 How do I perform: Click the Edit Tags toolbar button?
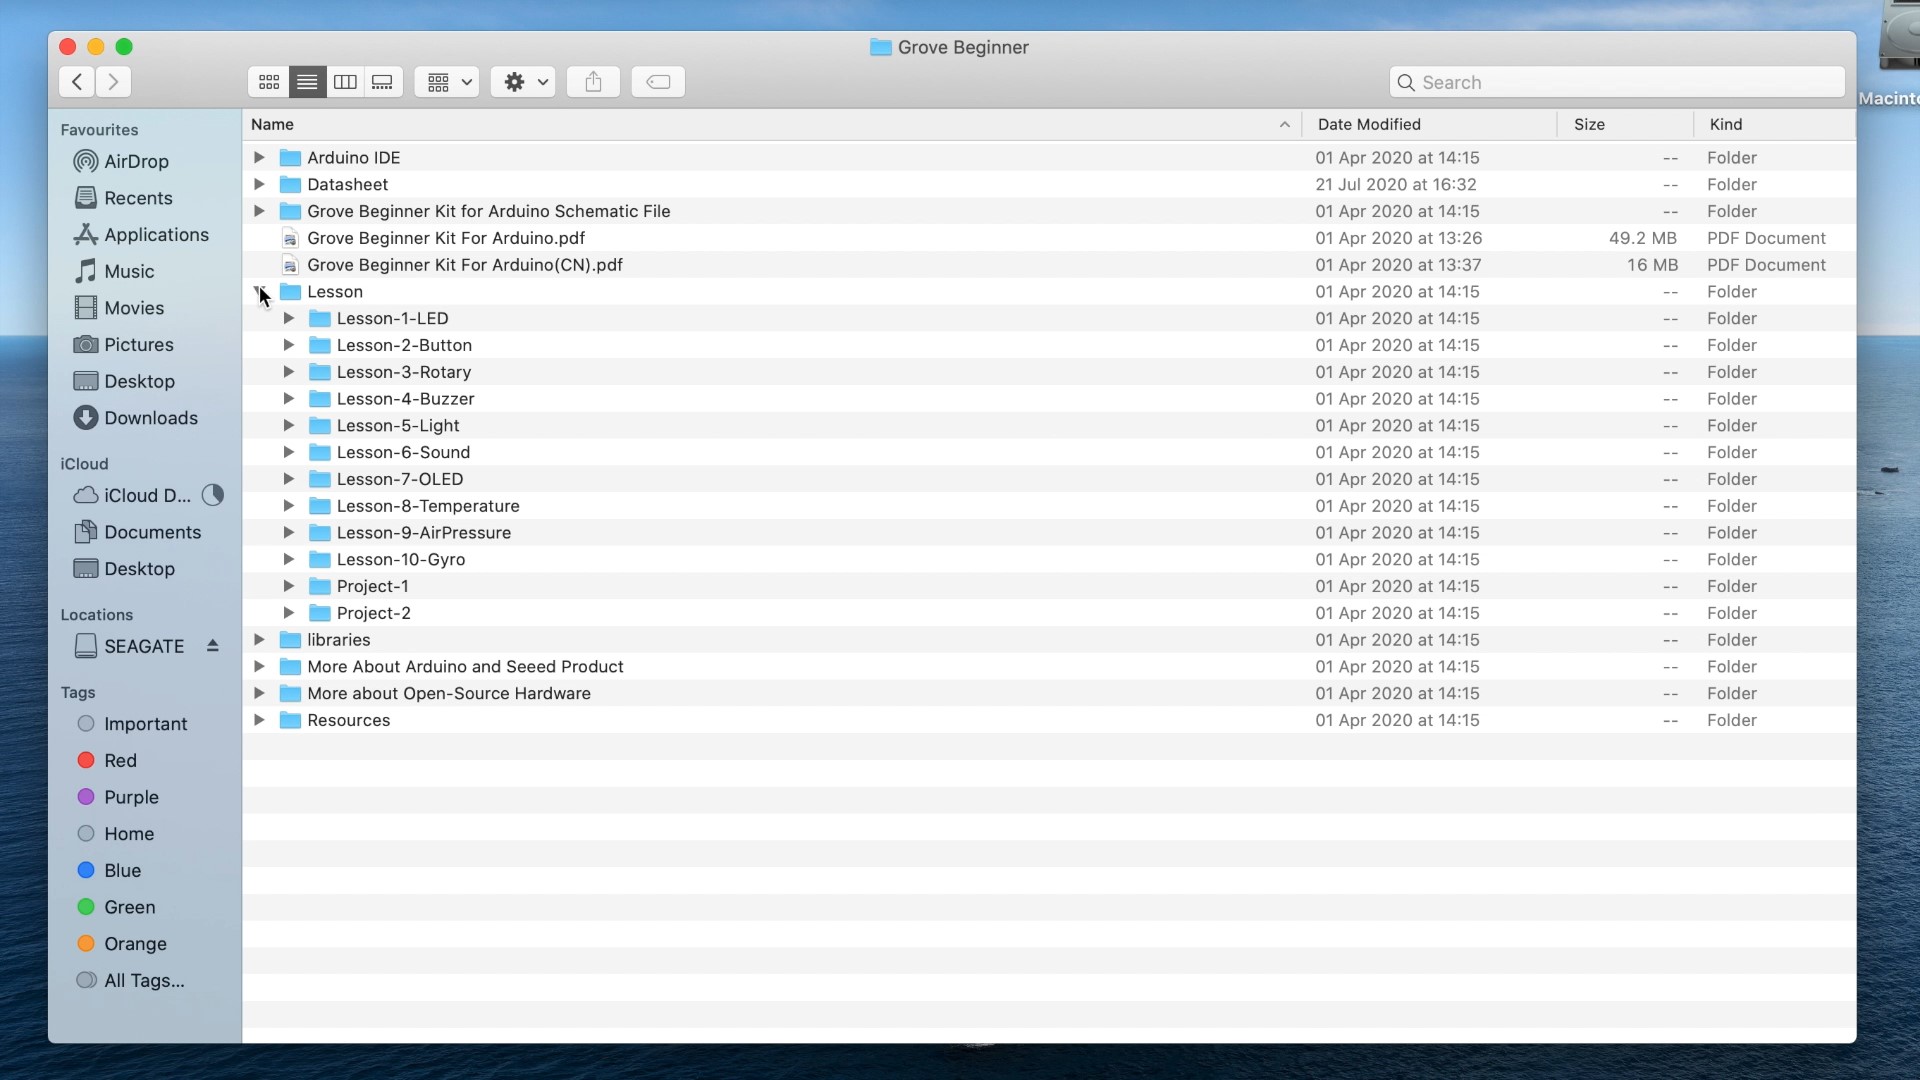coord(658,82)
